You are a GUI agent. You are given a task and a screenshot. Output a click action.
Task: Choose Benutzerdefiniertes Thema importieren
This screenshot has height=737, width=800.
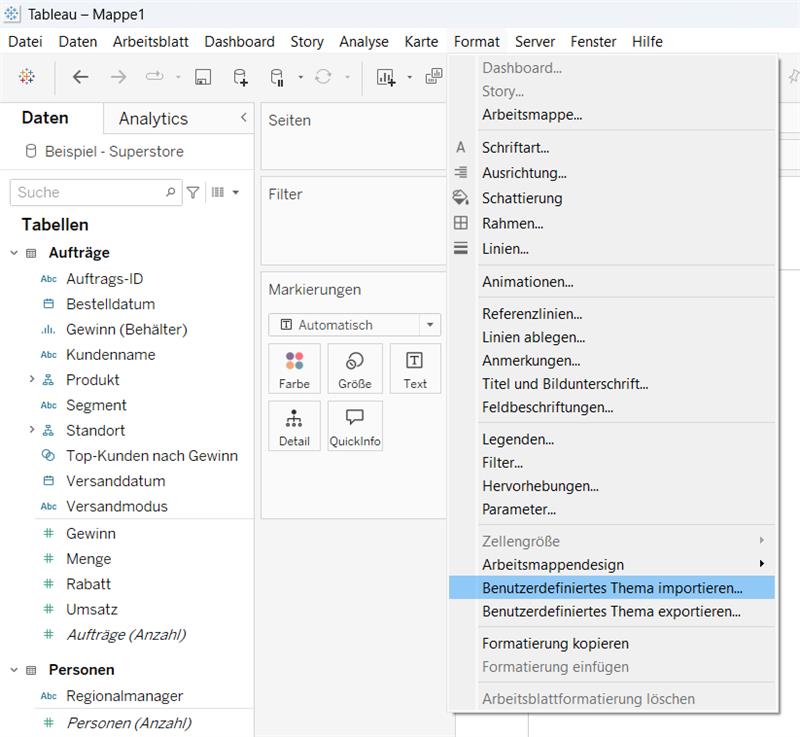(x=612, y=588)
